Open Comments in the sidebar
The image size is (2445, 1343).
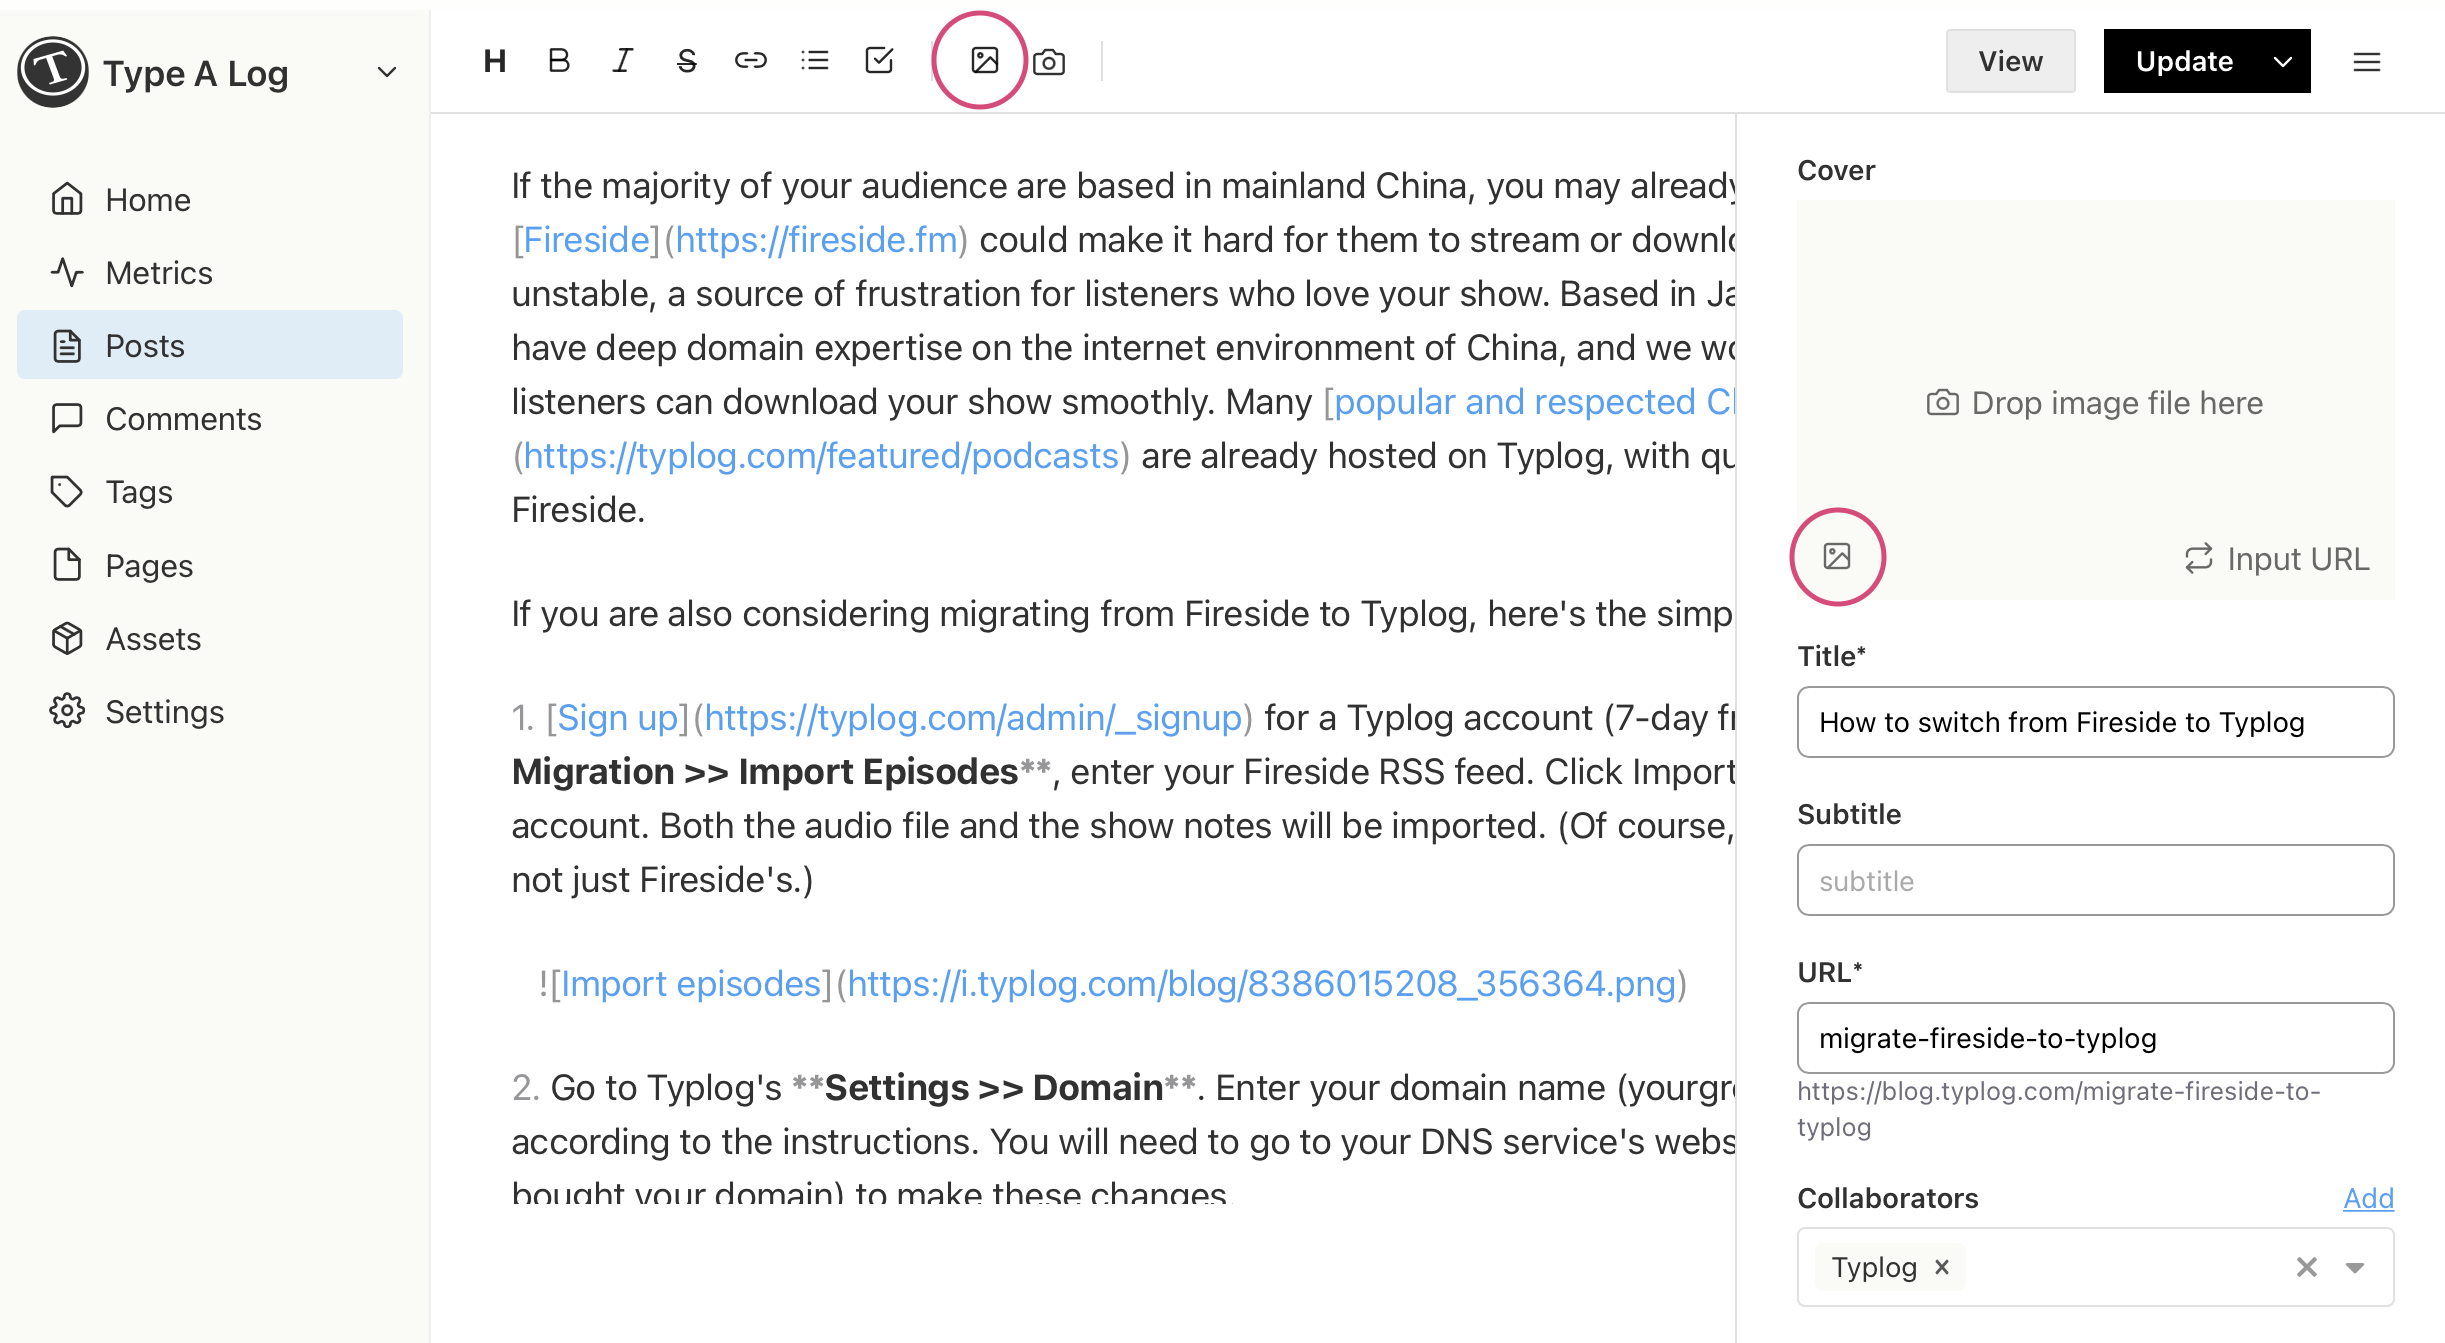point(210,418)
